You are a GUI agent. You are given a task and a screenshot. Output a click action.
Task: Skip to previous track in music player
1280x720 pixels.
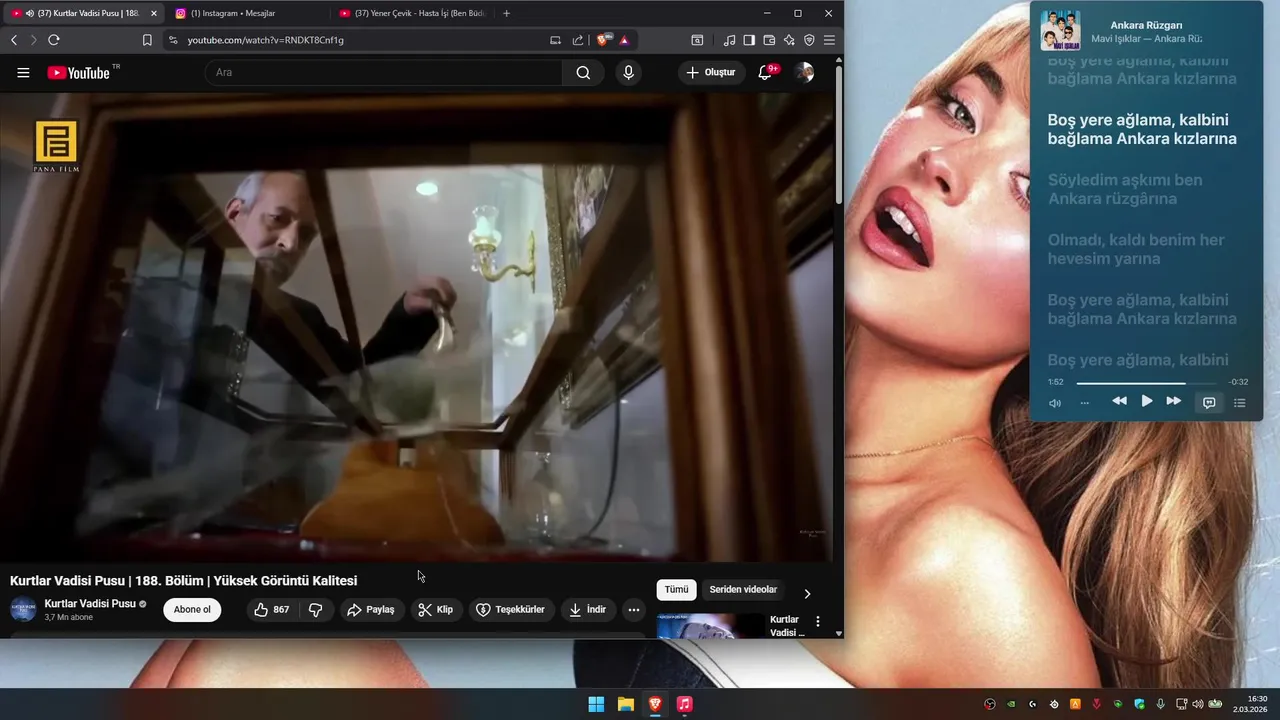pos(1119,402)
